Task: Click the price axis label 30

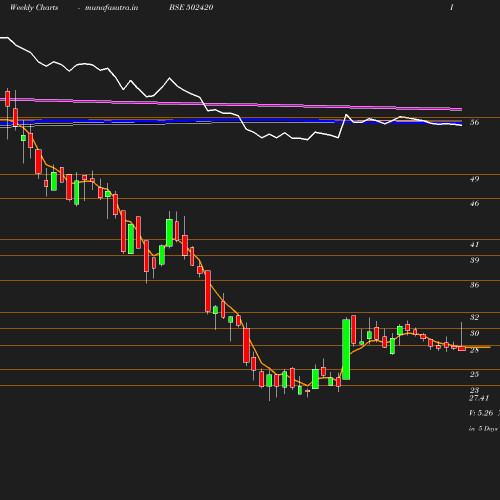Action: point(475,333)
